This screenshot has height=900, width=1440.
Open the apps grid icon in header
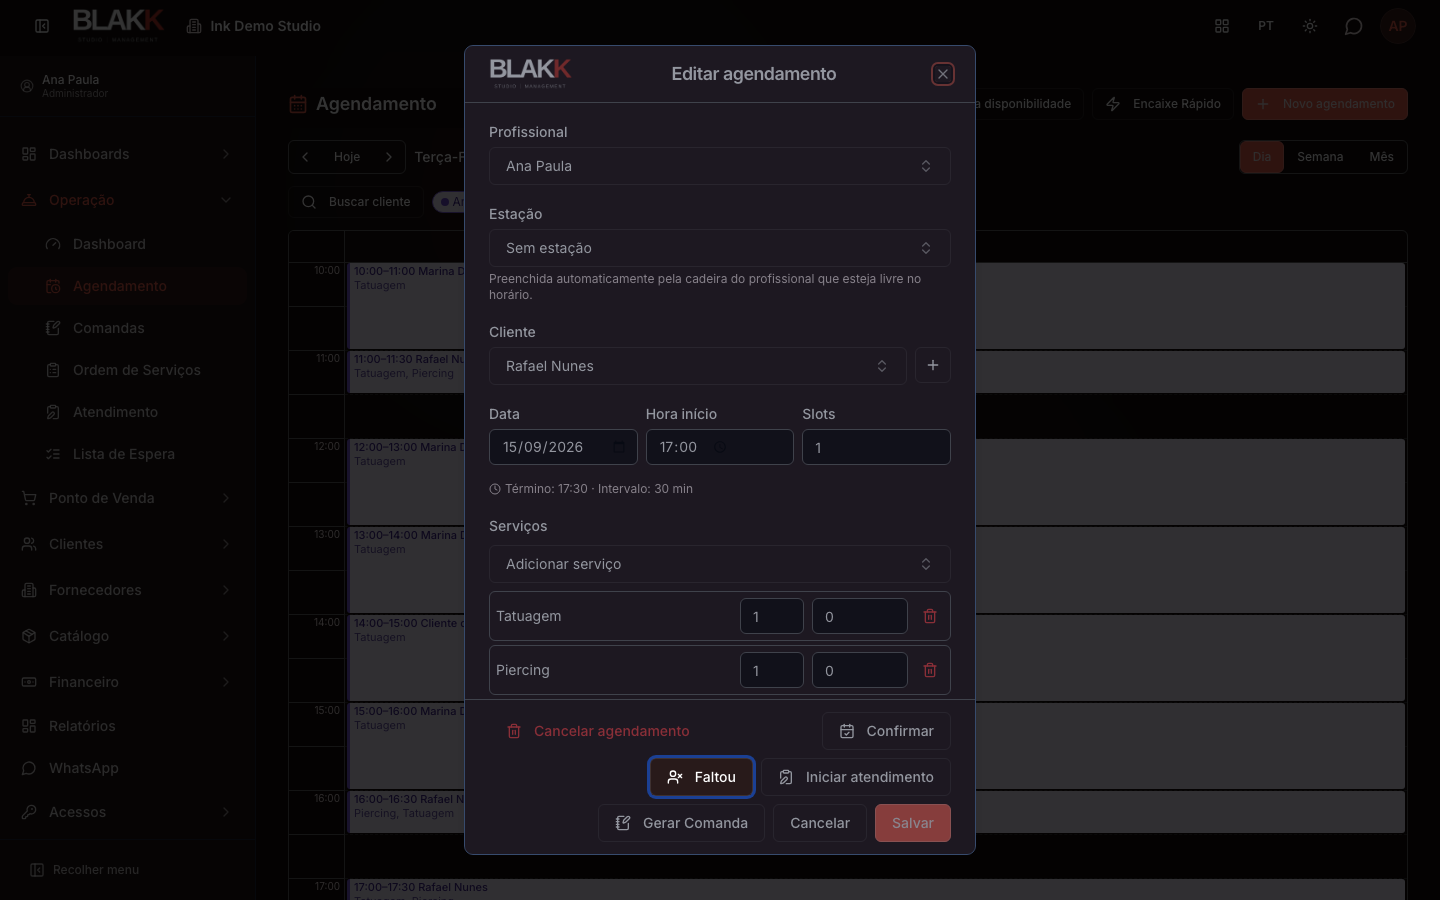pos(1222,26)
